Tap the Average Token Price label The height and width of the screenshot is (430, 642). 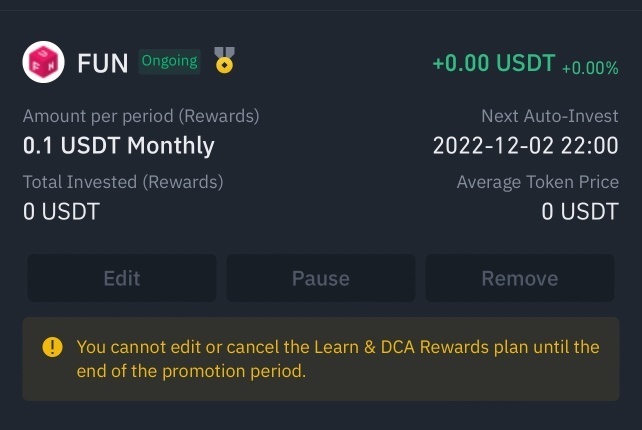click(537, 182)
